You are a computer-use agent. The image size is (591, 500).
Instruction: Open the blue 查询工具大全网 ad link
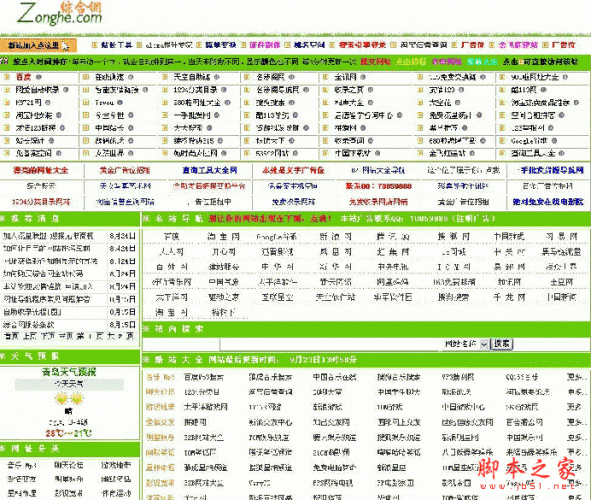coord(210,170)
